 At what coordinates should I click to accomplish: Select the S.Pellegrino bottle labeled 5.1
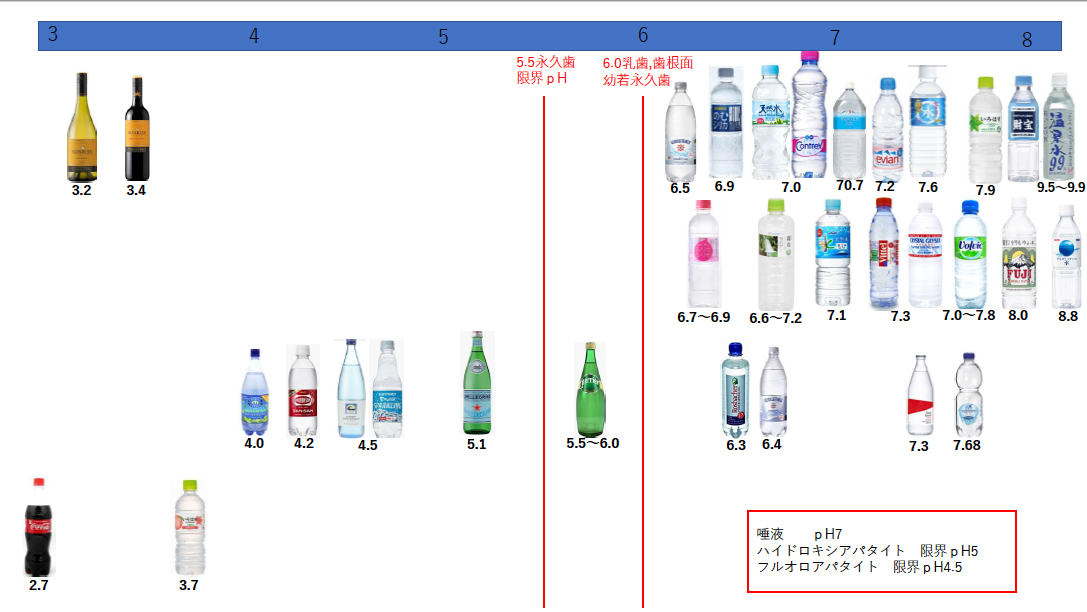coord(477,384)
